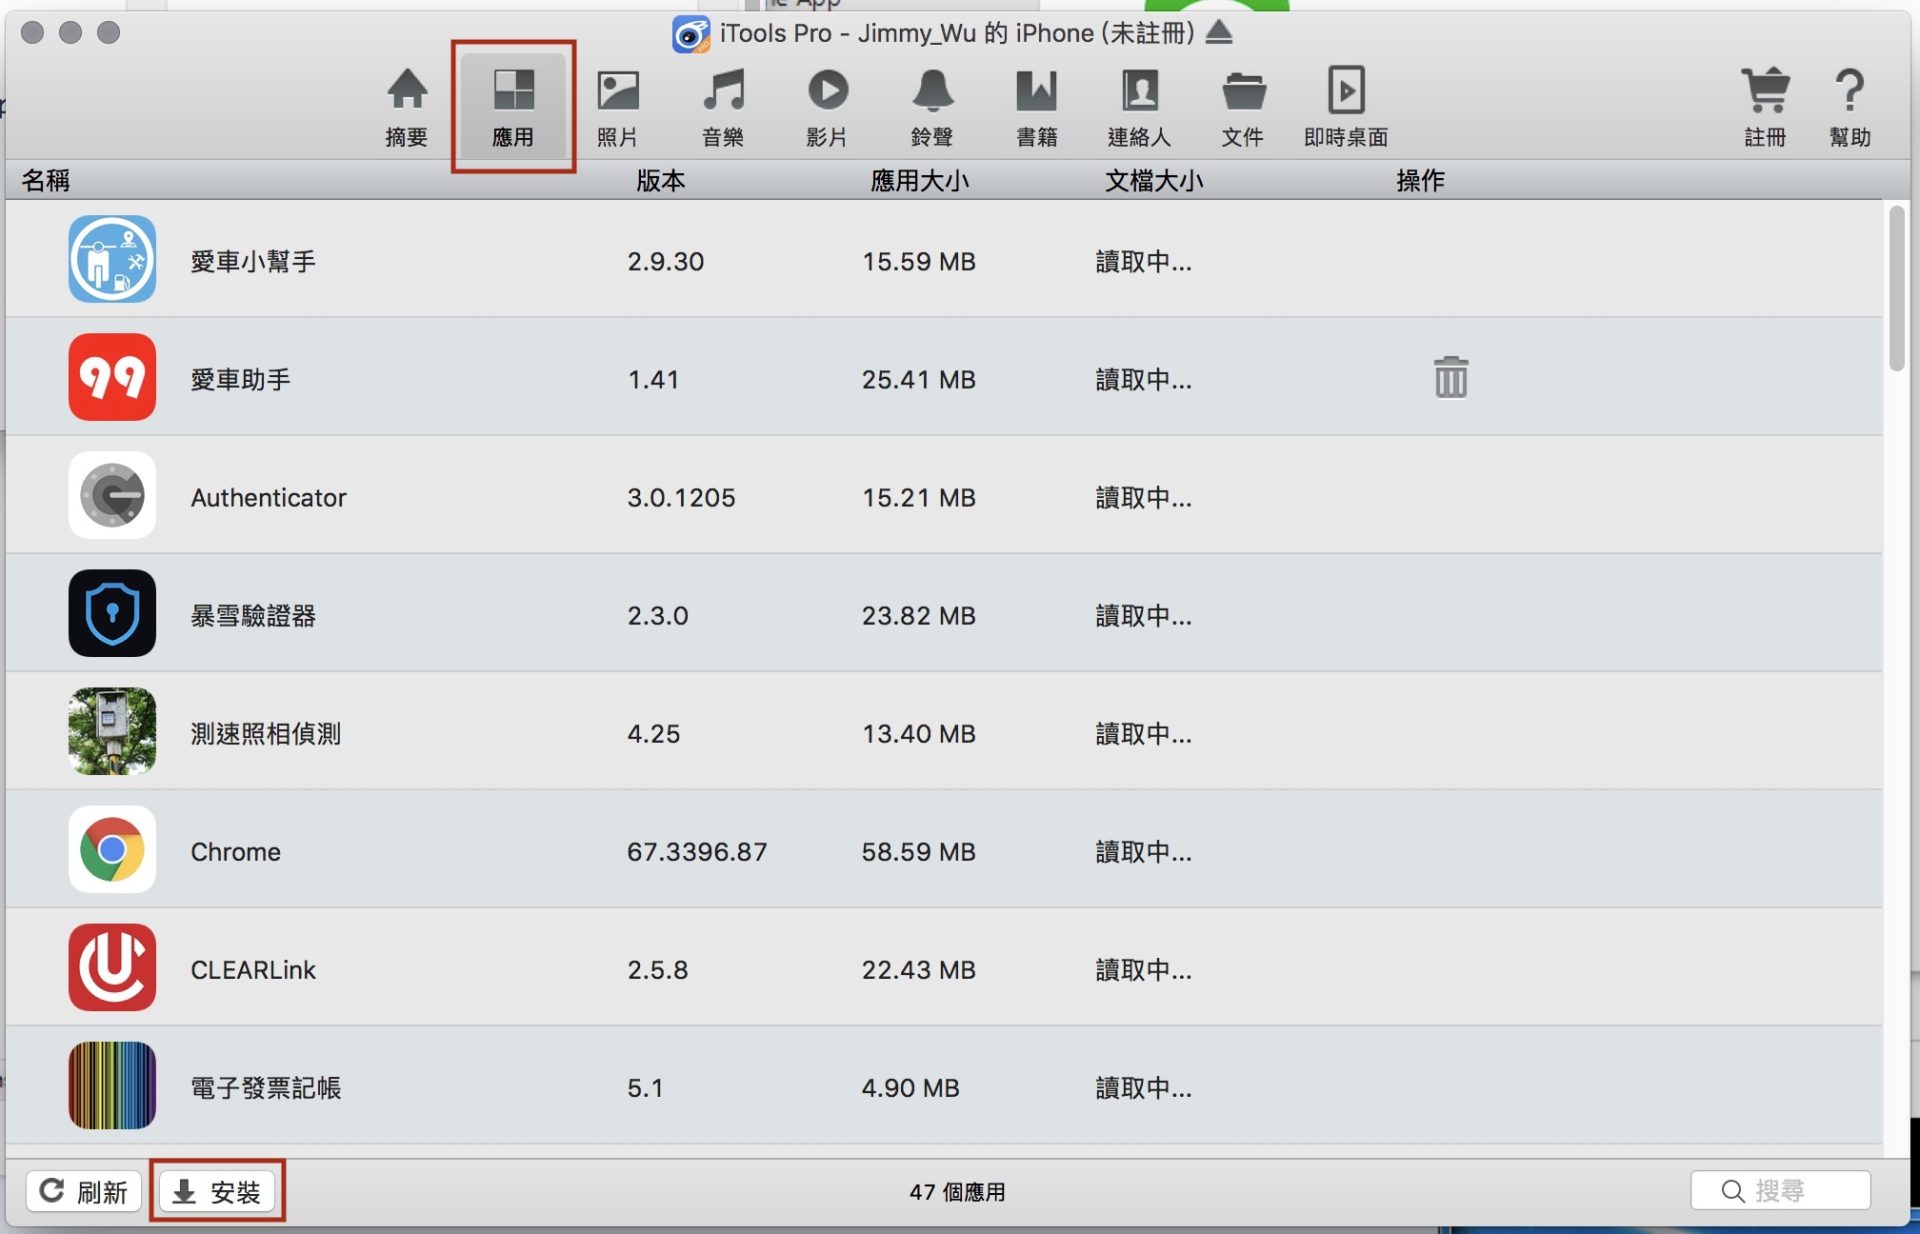Select the red 99 愛車助手 app icon
This screenshot has width=1920, height=1234.
click(x=112, y=377)
